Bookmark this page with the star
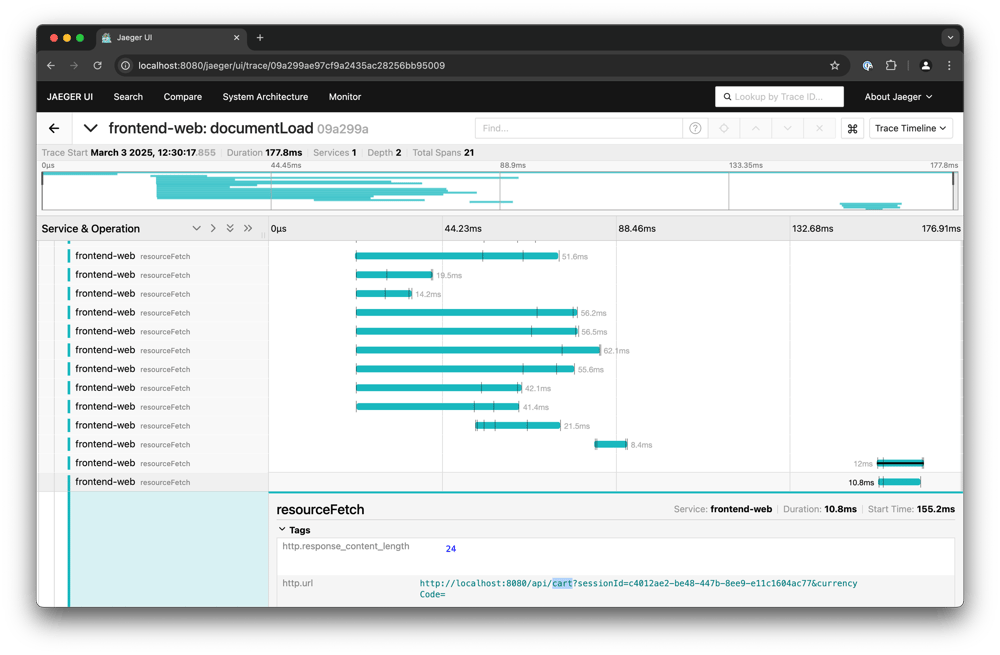This screenshot has height=655, width=1000. pos(835,65)
